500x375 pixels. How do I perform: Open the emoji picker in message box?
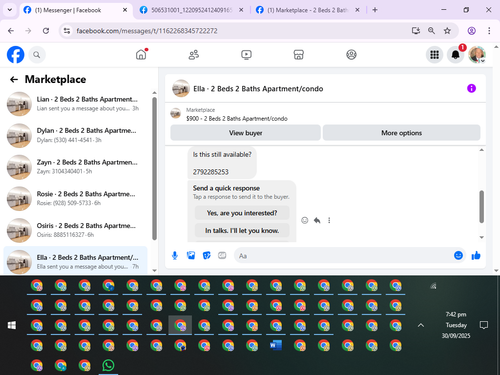point(458,256)
